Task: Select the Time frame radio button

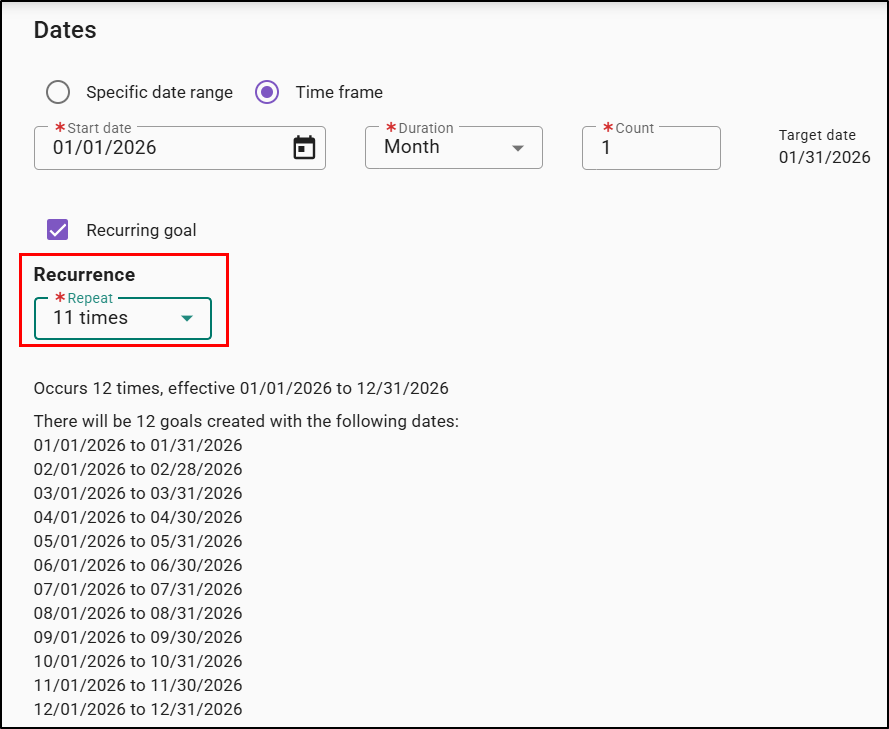Action: tap(266, 92)
